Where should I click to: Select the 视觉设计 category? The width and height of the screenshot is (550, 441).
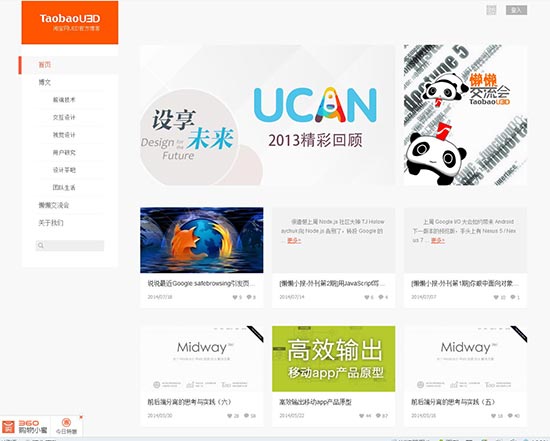64,135
